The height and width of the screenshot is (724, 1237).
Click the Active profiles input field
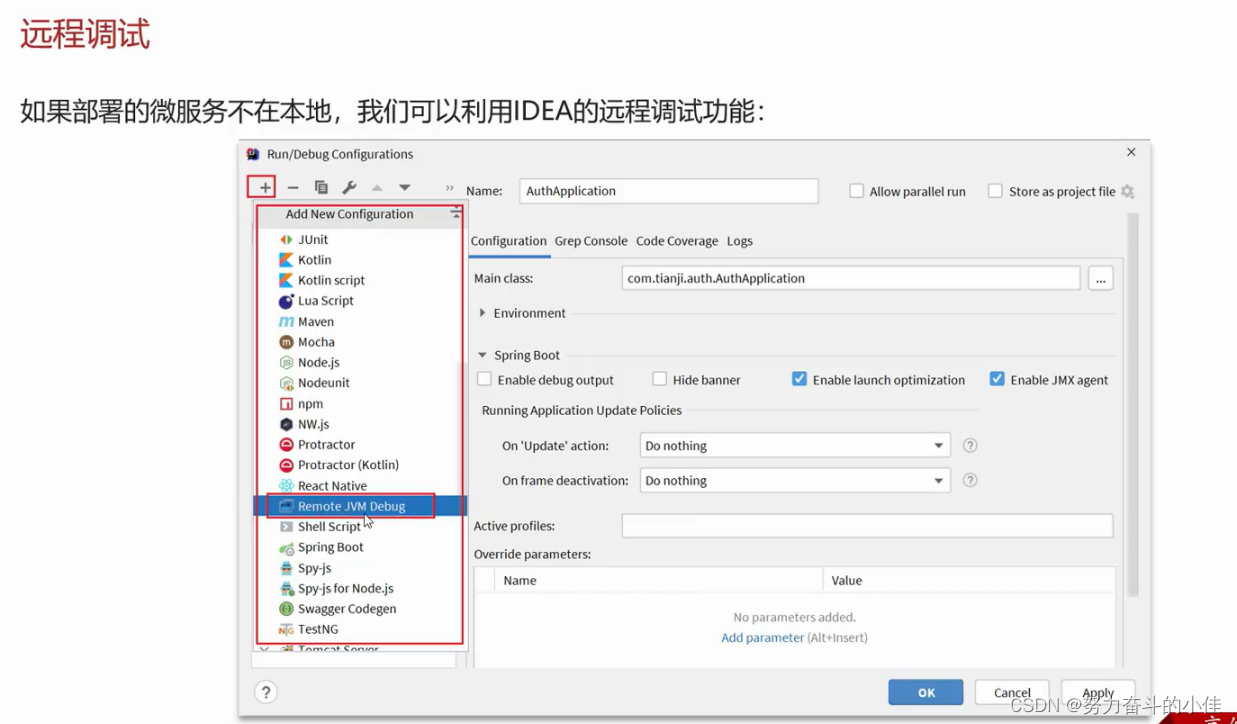(x=867, y=526)
